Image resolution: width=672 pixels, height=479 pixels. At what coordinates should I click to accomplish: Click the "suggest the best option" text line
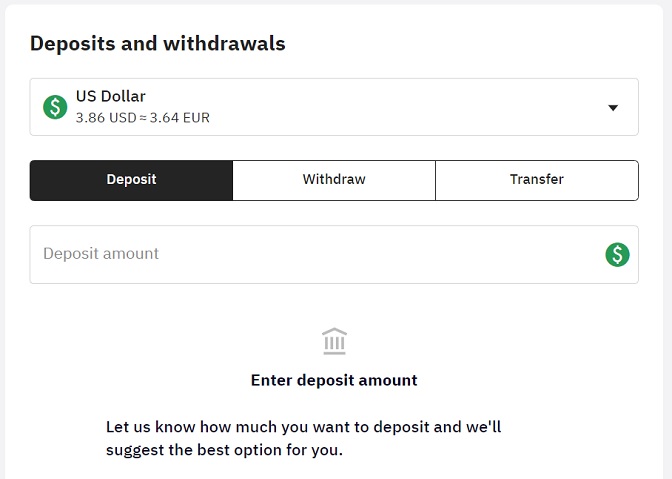pos(224,450)
